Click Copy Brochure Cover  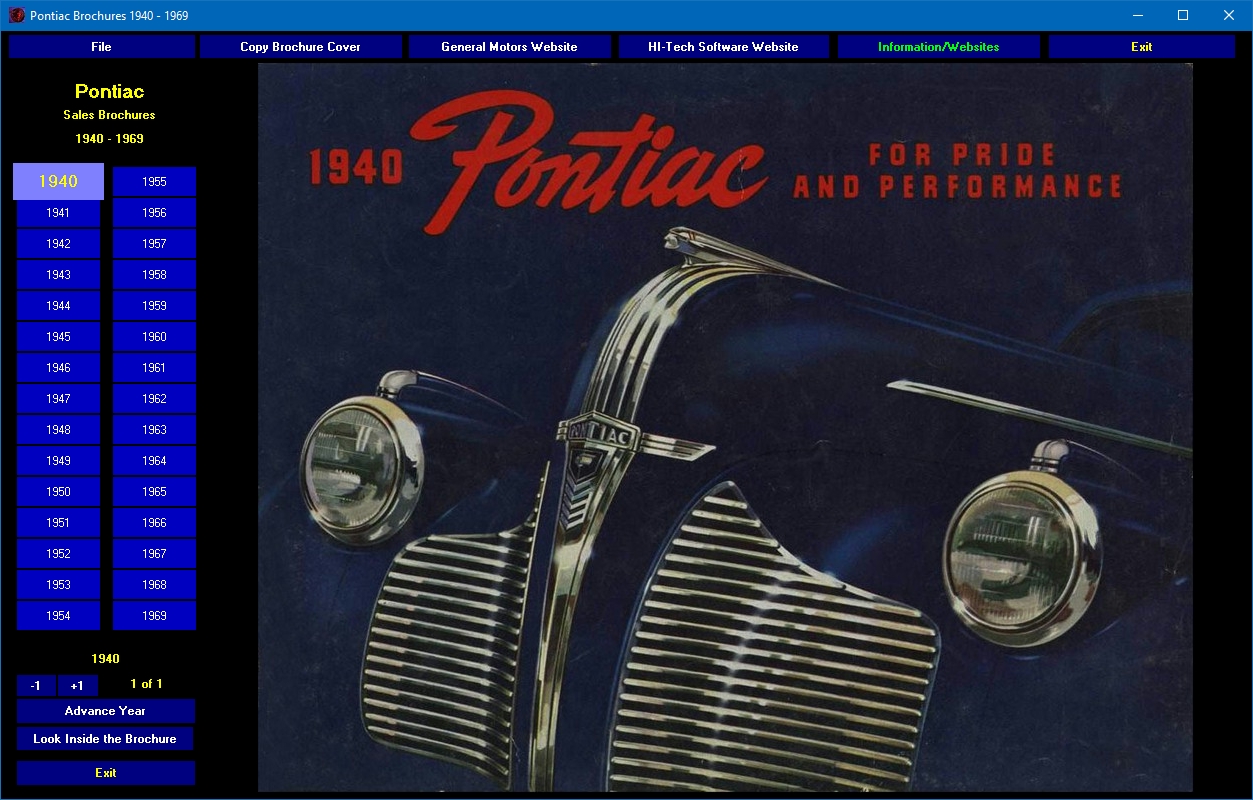click(x=300, y=47)
